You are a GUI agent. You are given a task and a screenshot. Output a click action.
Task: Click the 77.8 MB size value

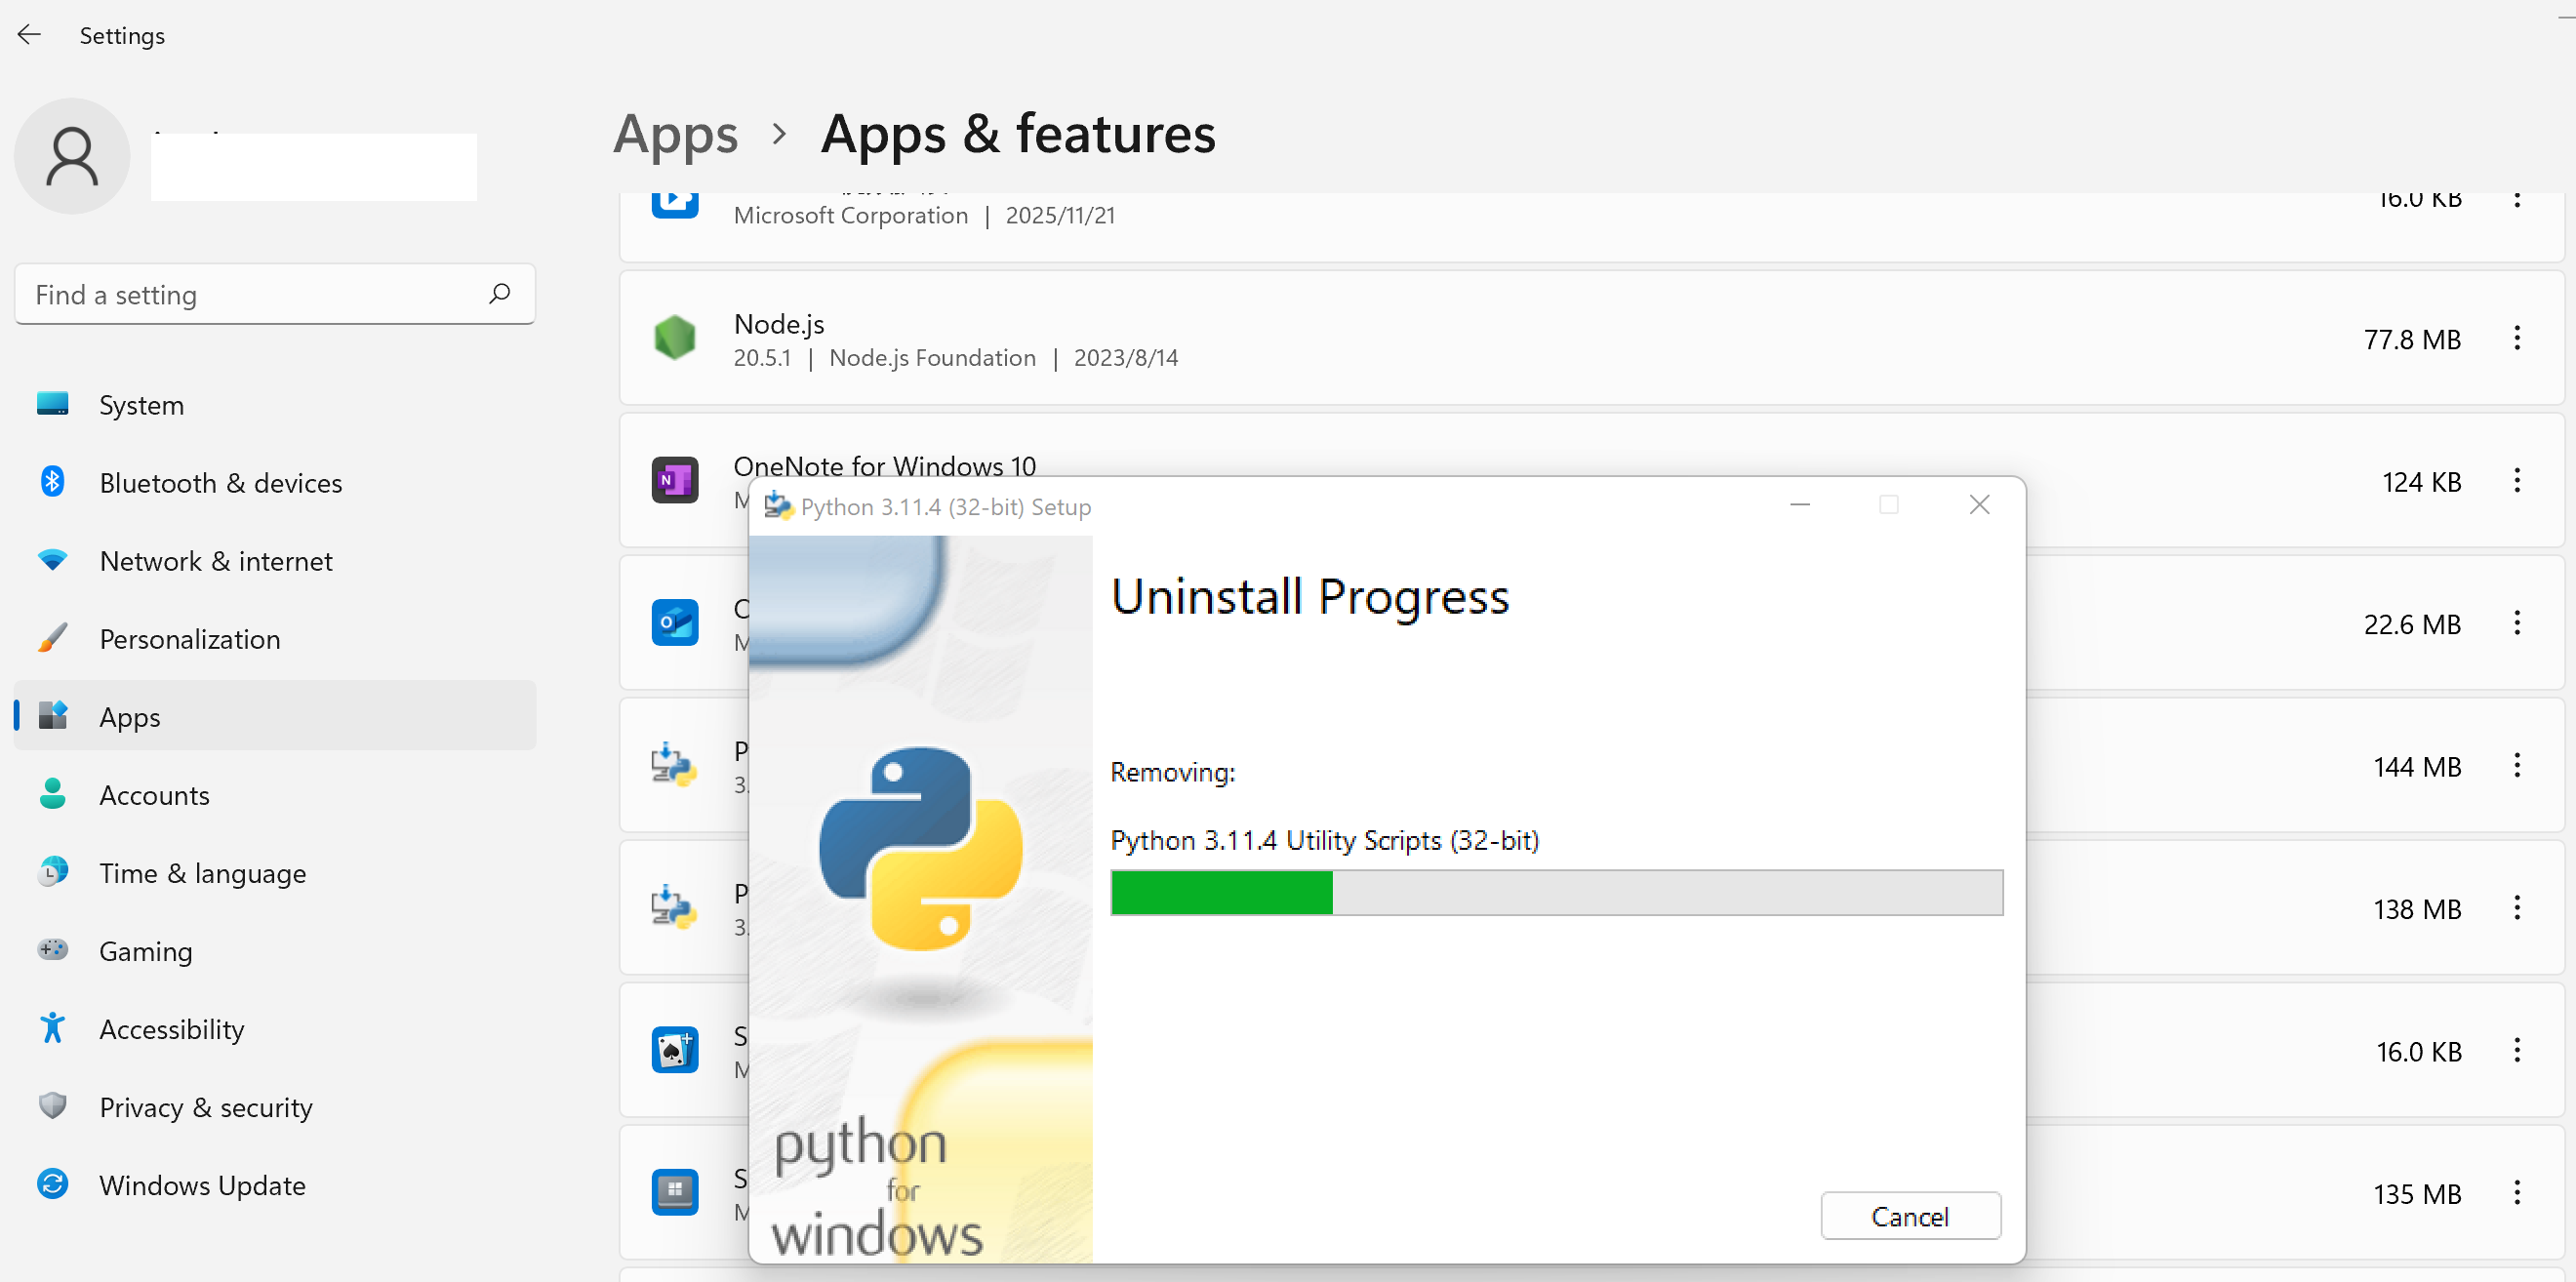2412,340
